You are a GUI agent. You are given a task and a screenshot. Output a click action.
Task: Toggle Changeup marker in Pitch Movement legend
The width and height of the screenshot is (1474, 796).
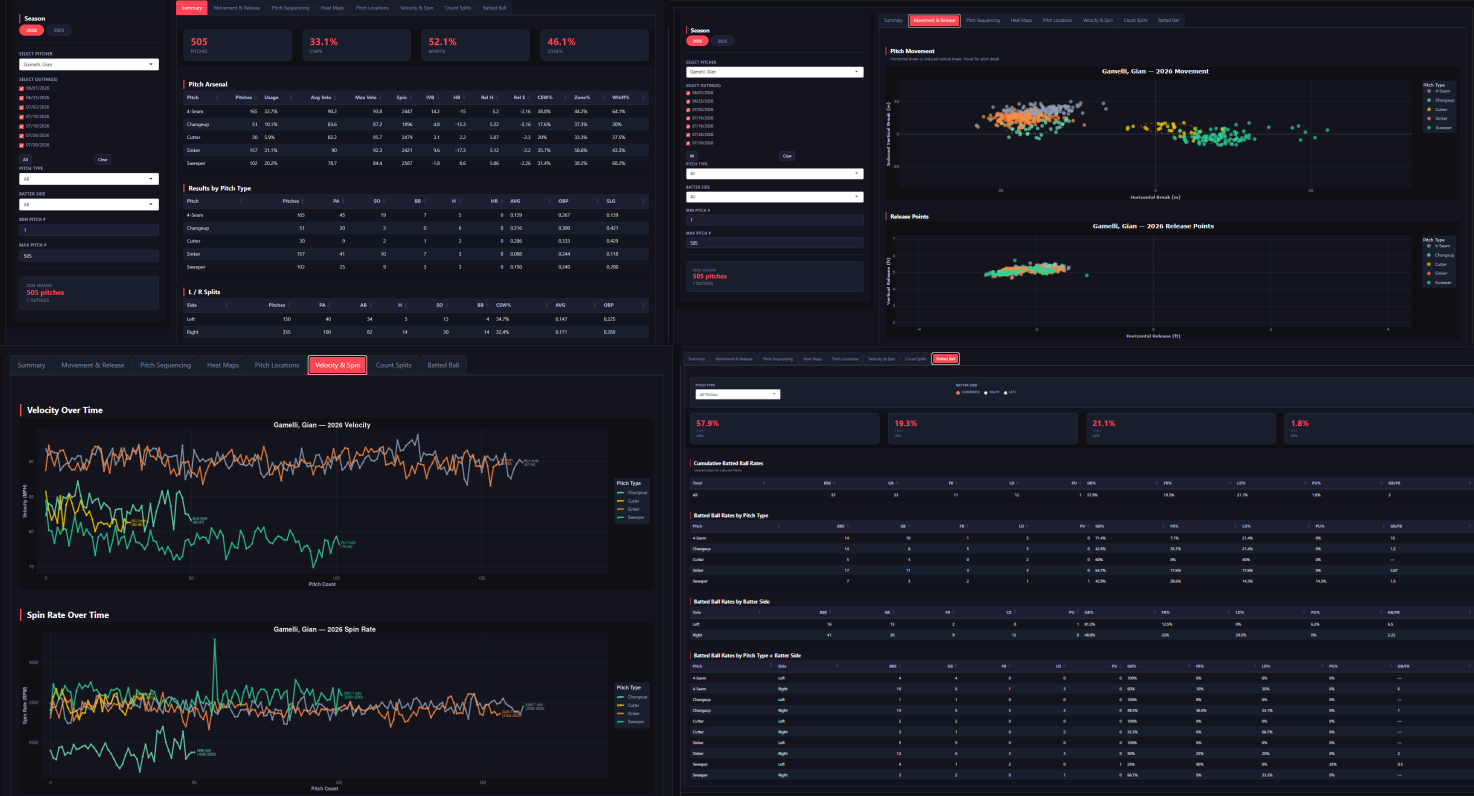pyautogui.click(x=1438, y=100)
